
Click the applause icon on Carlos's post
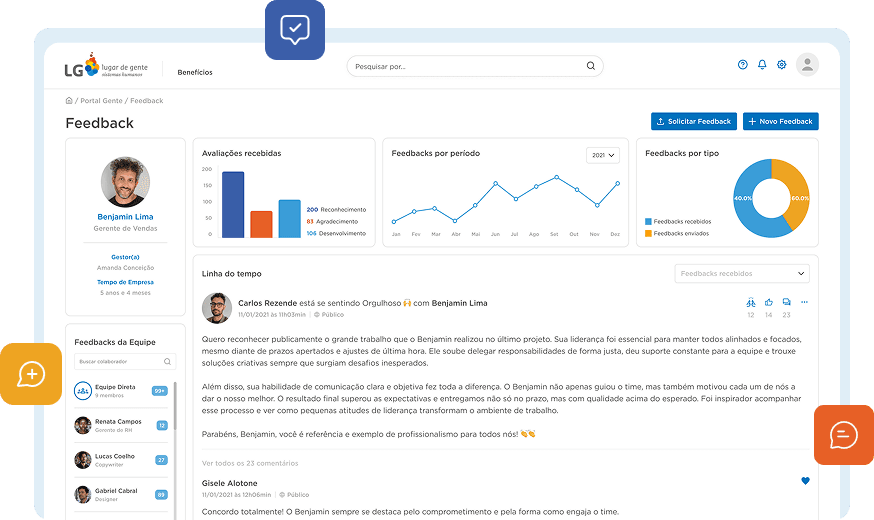pos(750,302)
